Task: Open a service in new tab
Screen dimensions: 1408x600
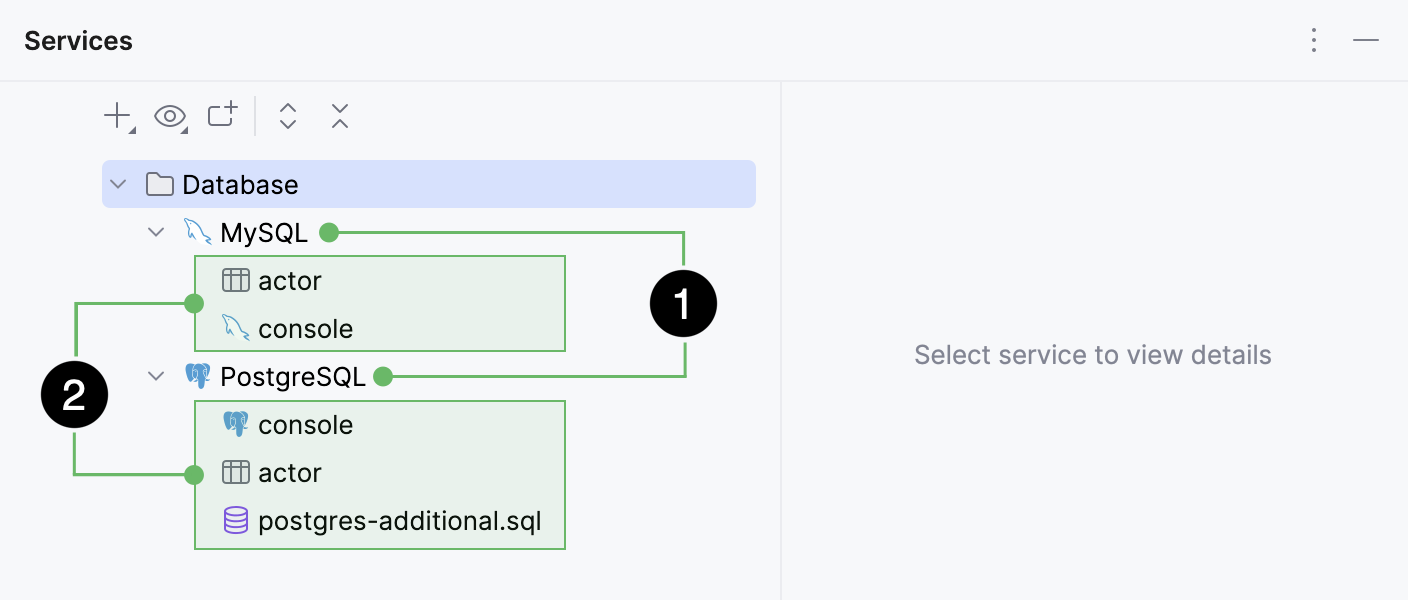Action: point(221,116)
